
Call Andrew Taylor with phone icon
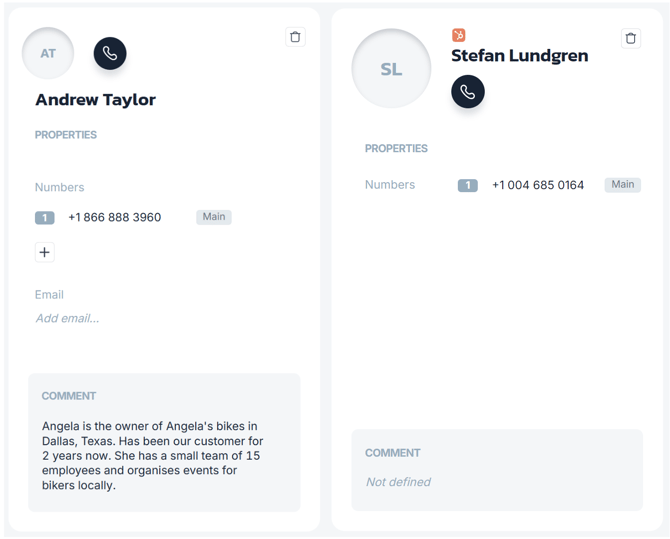pos(110,53)
